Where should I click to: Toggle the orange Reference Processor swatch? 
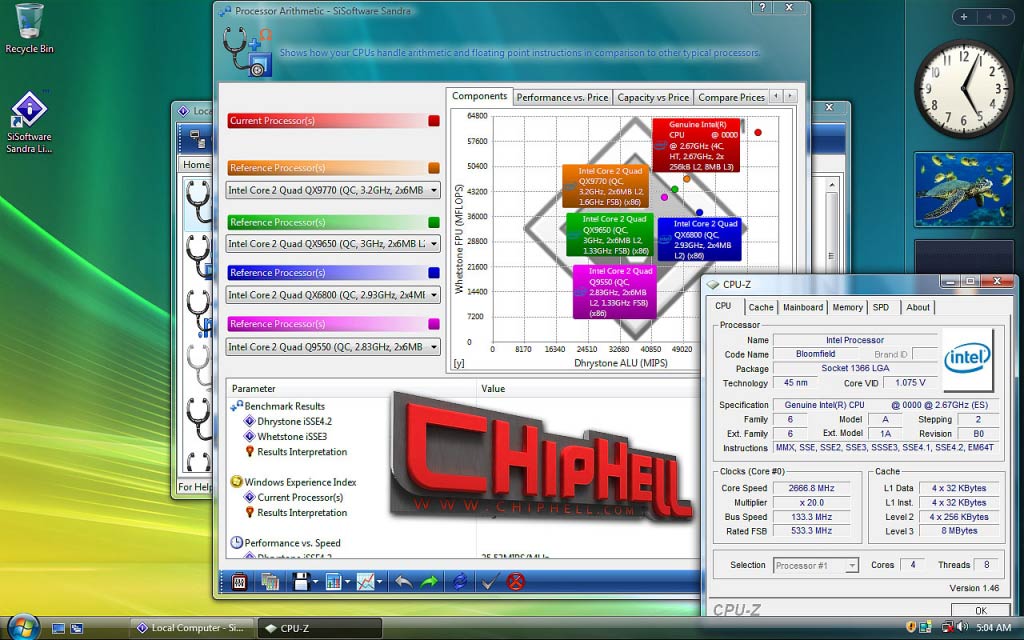(x=434, y=168)
